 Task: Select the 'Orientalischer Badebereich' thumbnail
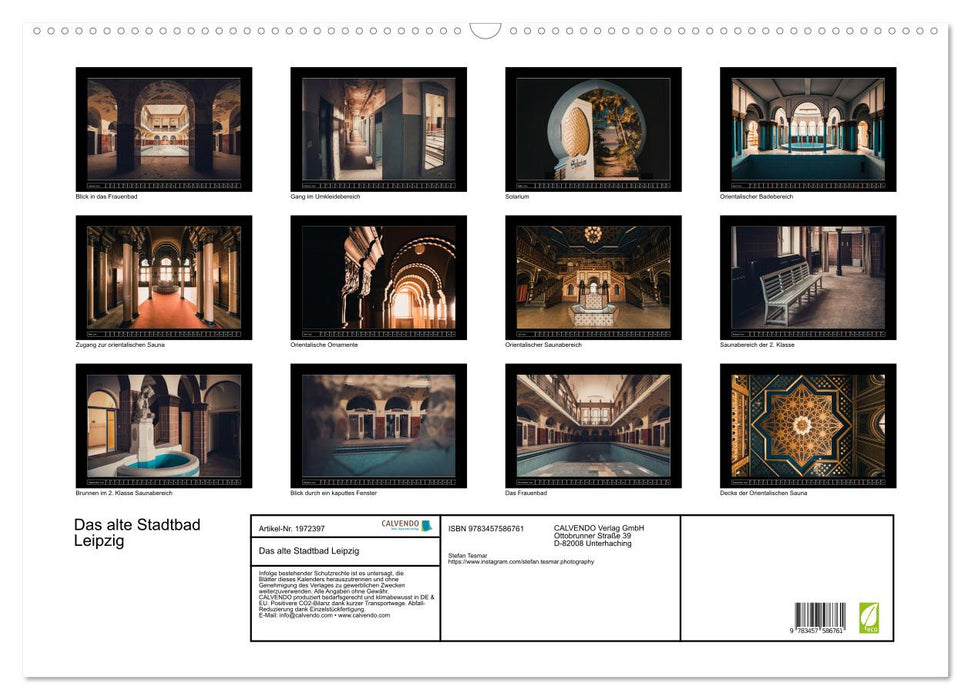(808, 129)
